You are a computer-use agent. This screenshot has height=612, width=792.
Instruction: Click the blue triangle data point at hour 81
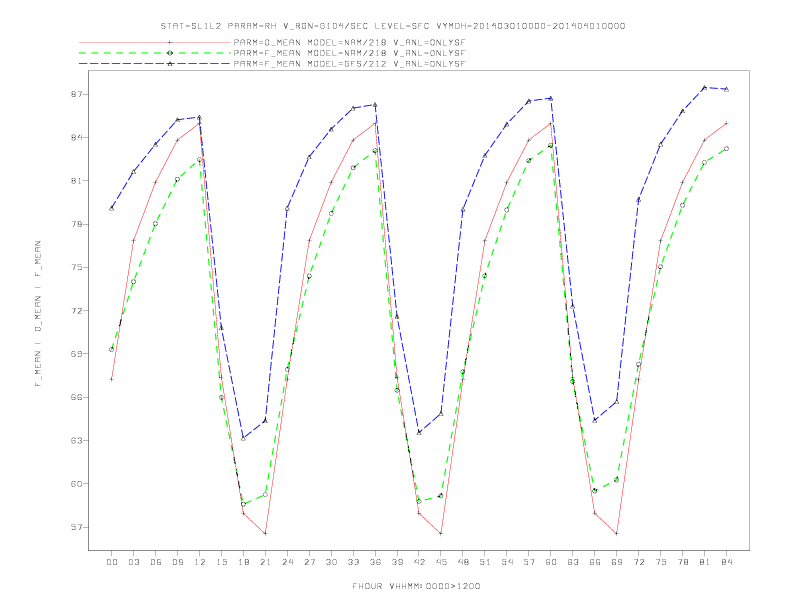pyautogui.click(x=705, y=87)
